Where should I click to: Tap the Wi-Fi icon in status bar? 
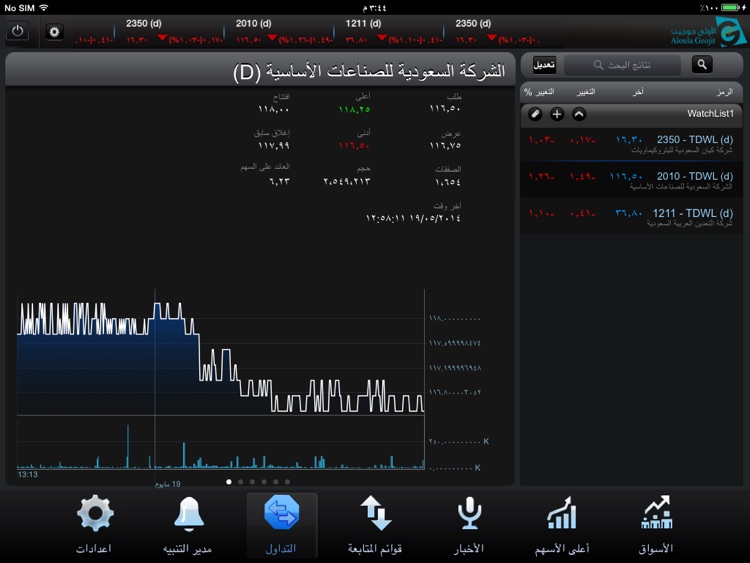coord(44,8)
